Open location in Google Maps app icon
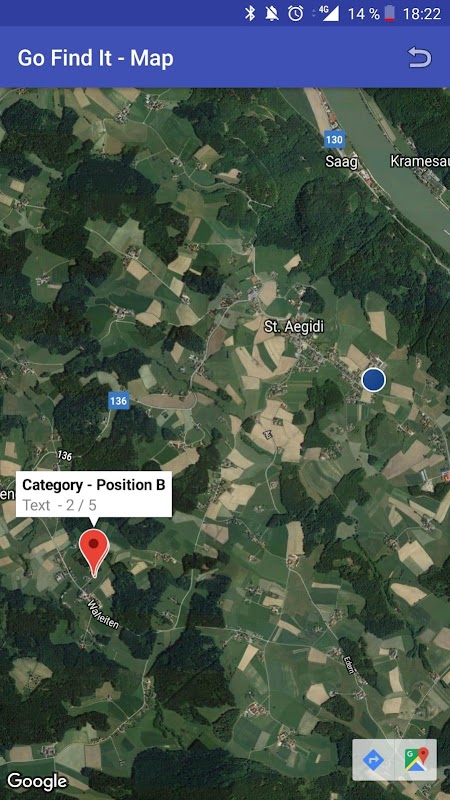This screenshot has width=450, height=800. [x=416, y=760]
